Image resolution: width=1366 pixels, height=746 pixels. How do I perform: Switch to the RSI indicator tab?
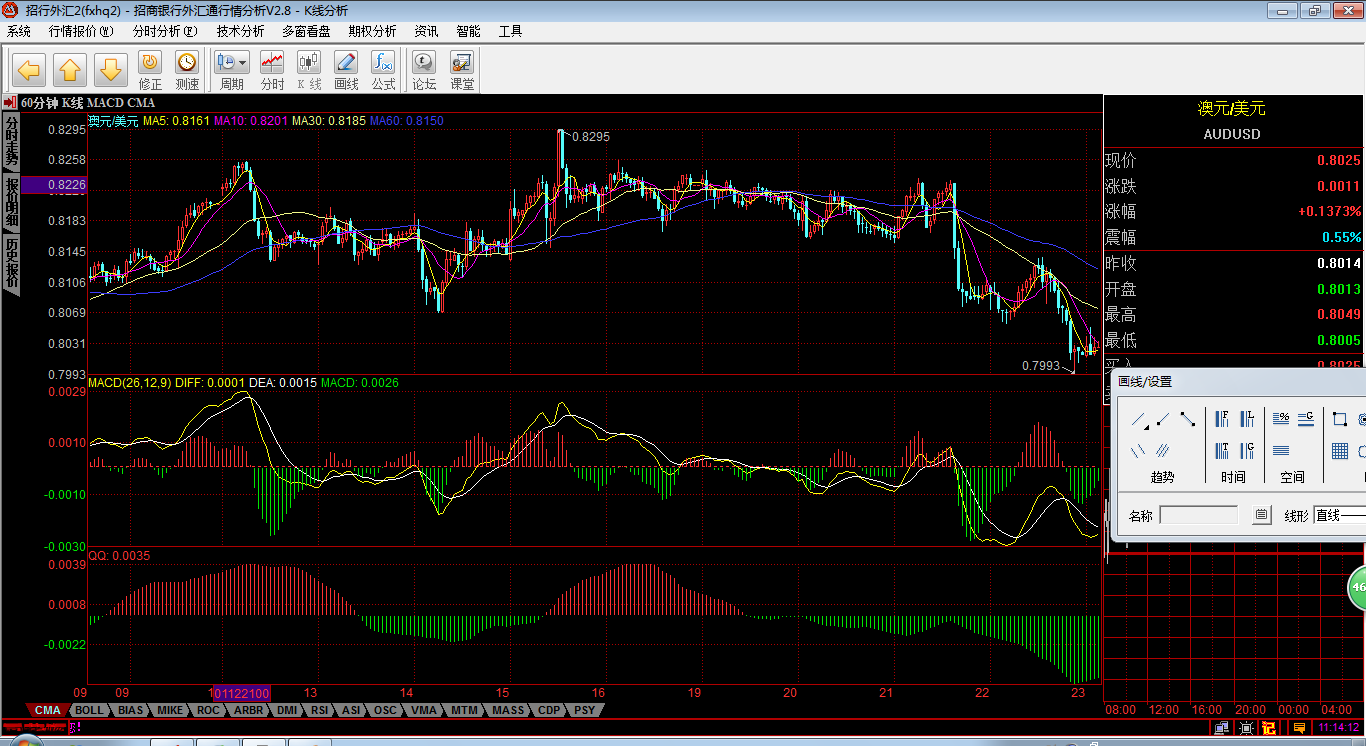click(319, 710)
